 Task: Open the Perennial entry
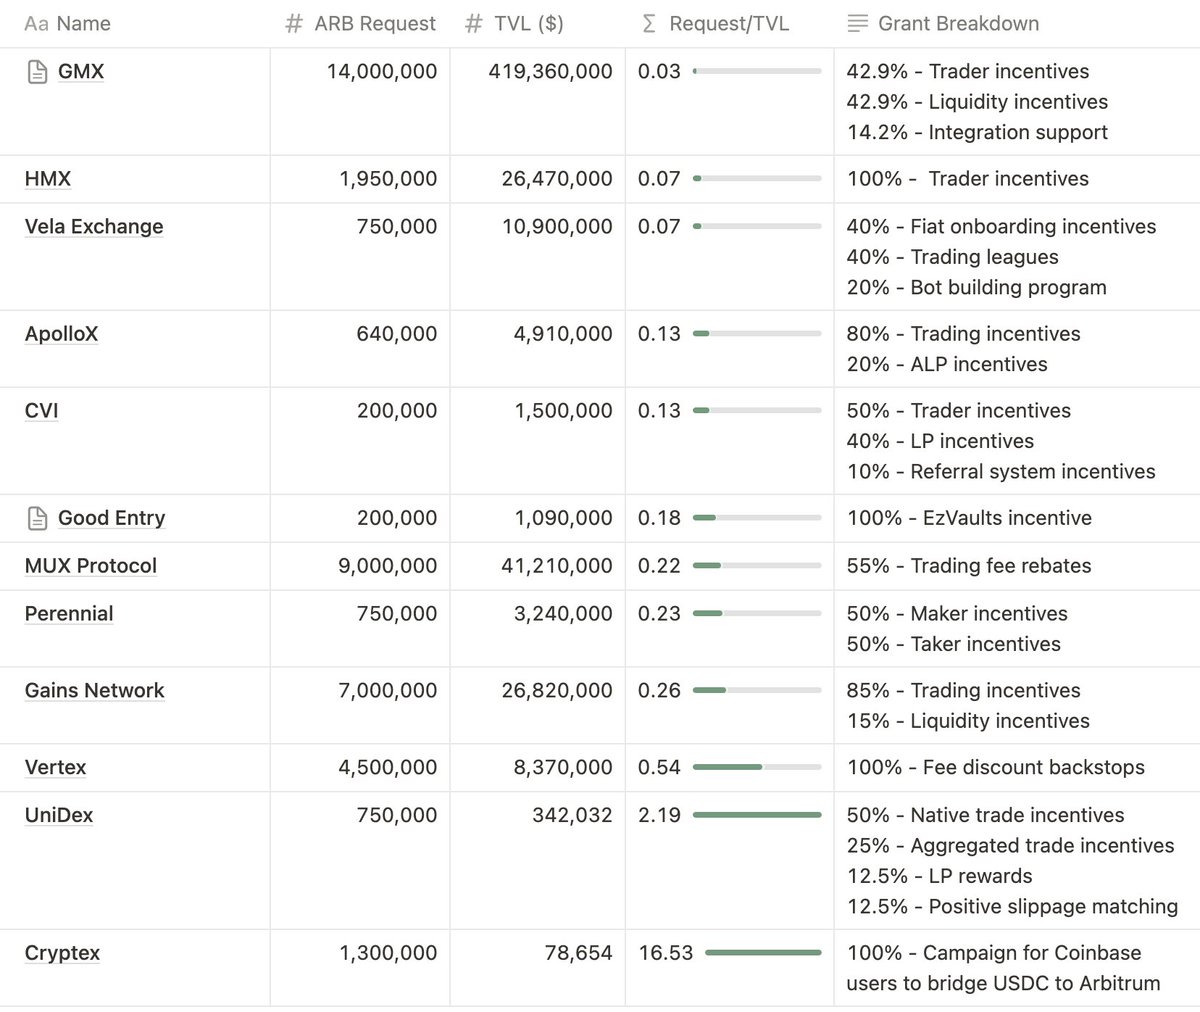[69, 614]
